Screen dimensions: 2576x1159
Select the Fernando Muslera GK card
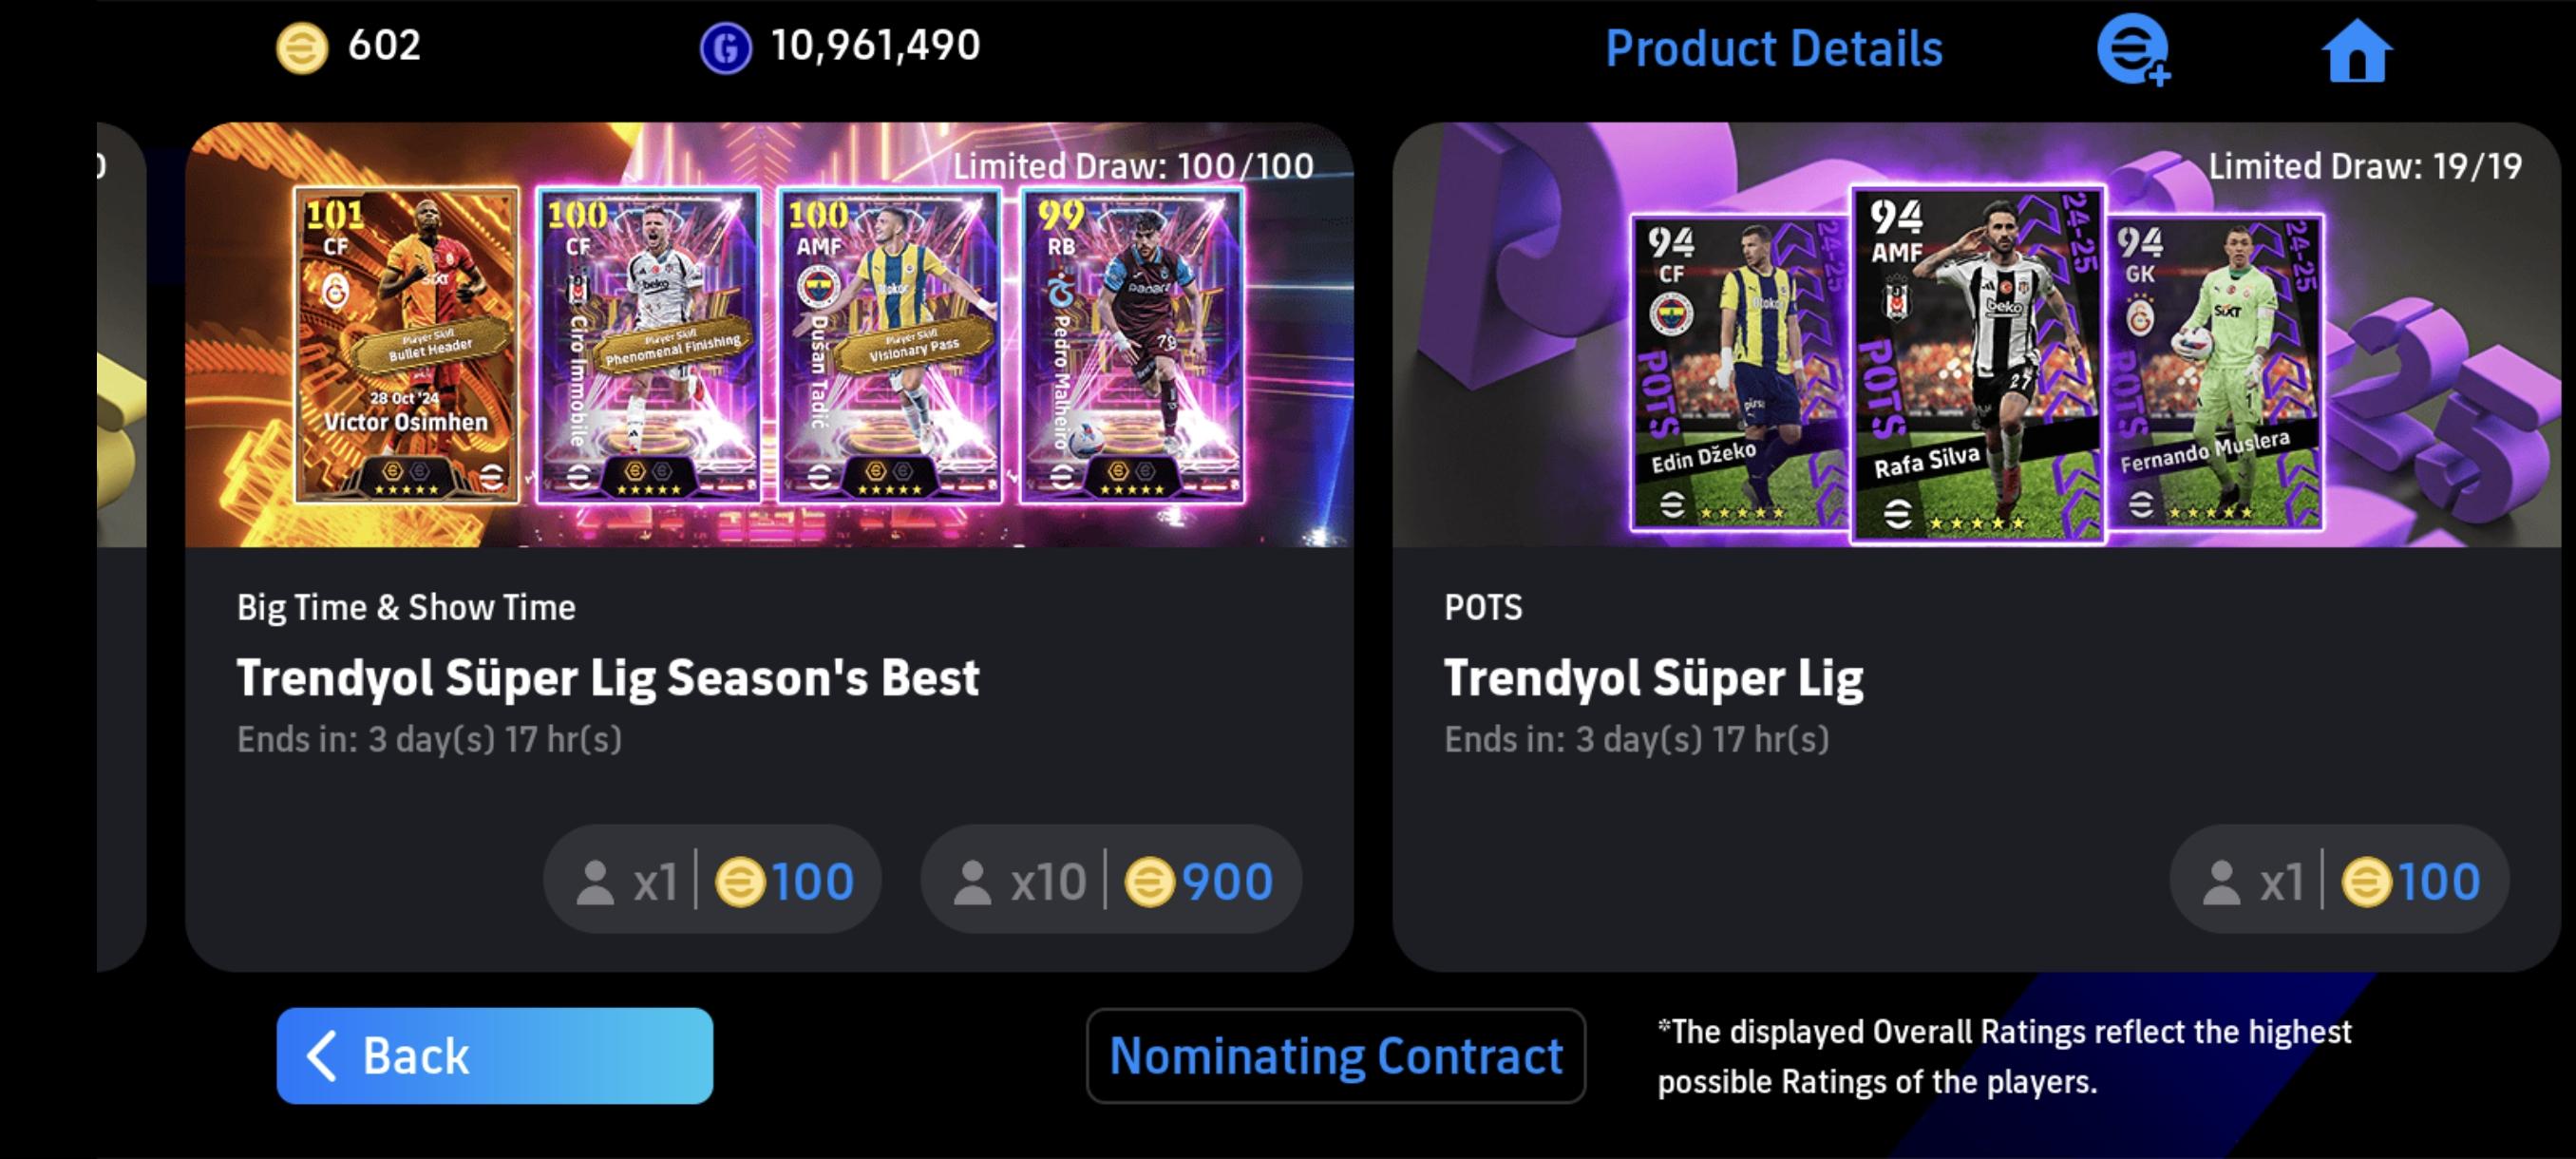click(2215, 371)
